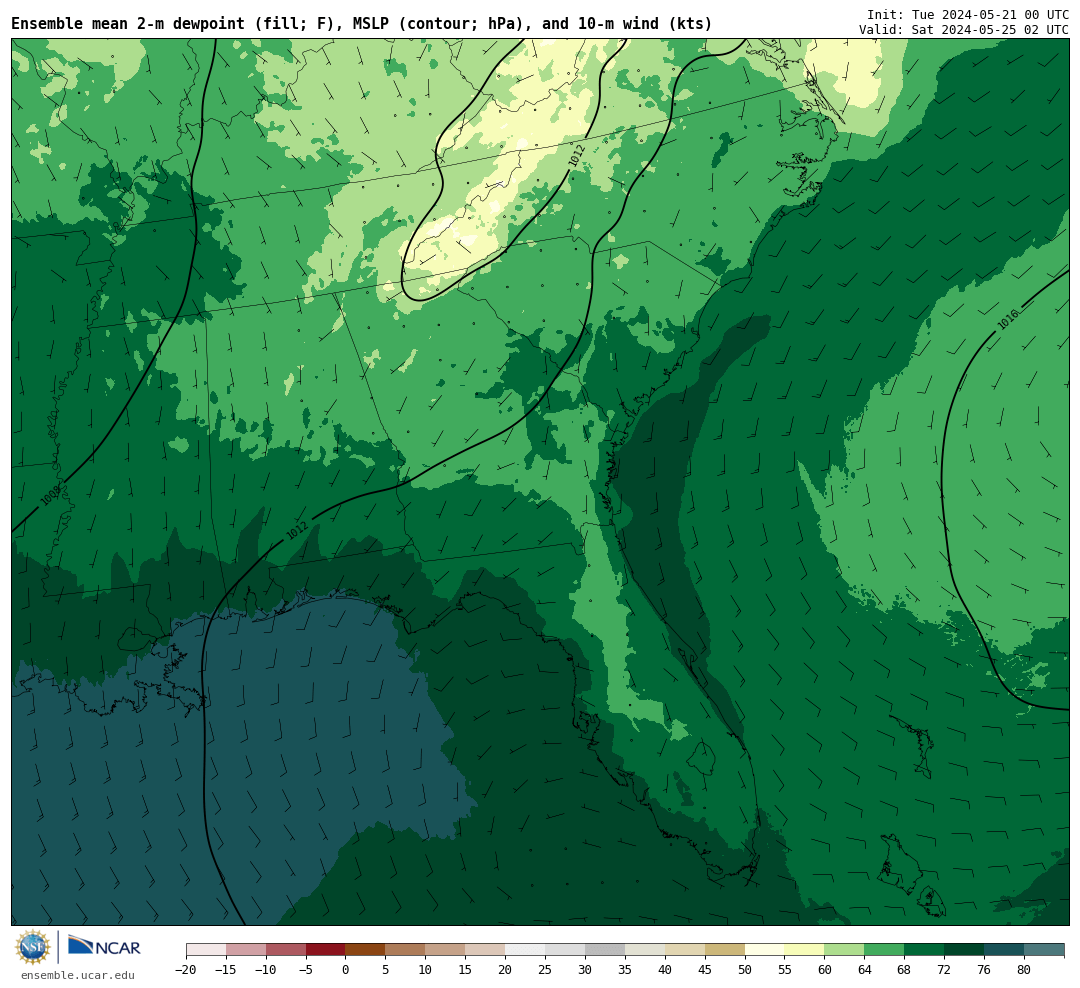The height and width of the screenshot is (988, 1080).
Task: Pick the gray 30 to 35 swatch
Action: point(605,950)
